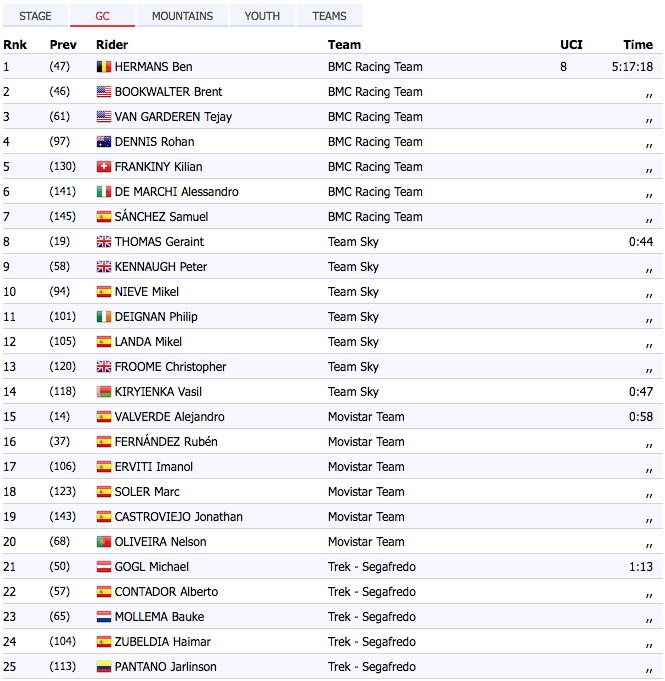The width and height of the screenshot is (665, 681).
Task: Click the Swiss flag beside FRANKINY Kilian
Action: 103,167
